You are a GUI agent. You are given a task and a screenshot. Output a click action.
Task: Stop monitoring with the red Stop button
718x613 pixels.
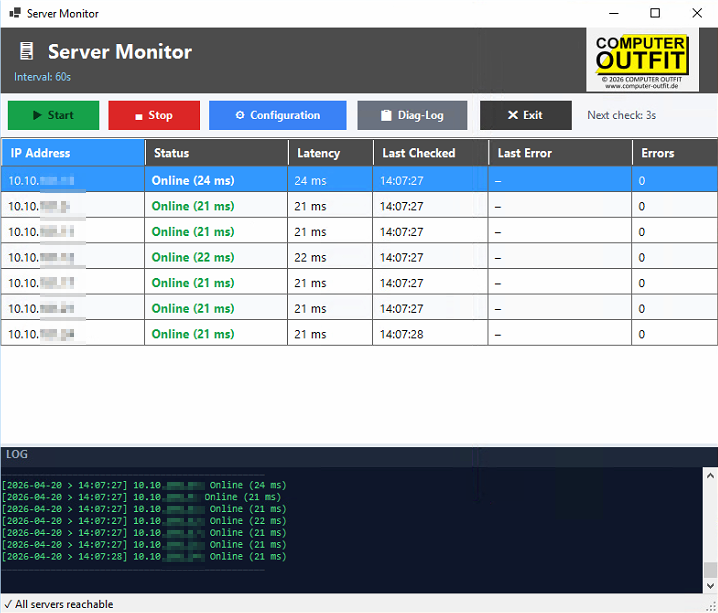click(x=154, y=115)
